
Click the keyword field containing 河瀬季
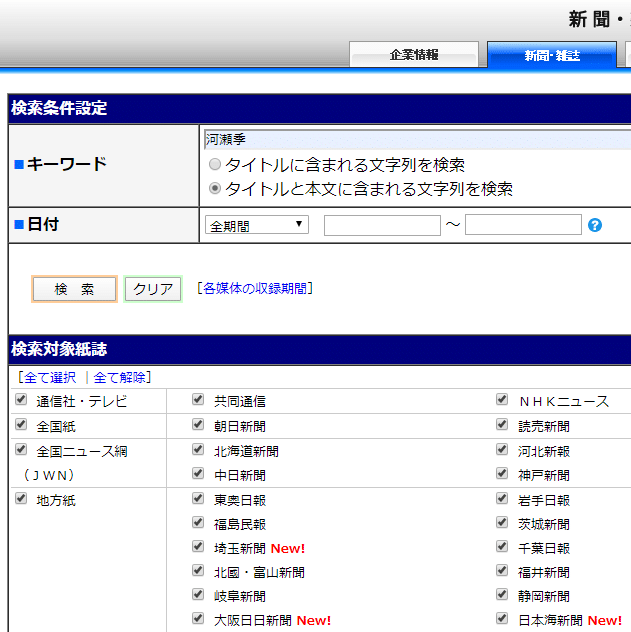pos(417,139)
